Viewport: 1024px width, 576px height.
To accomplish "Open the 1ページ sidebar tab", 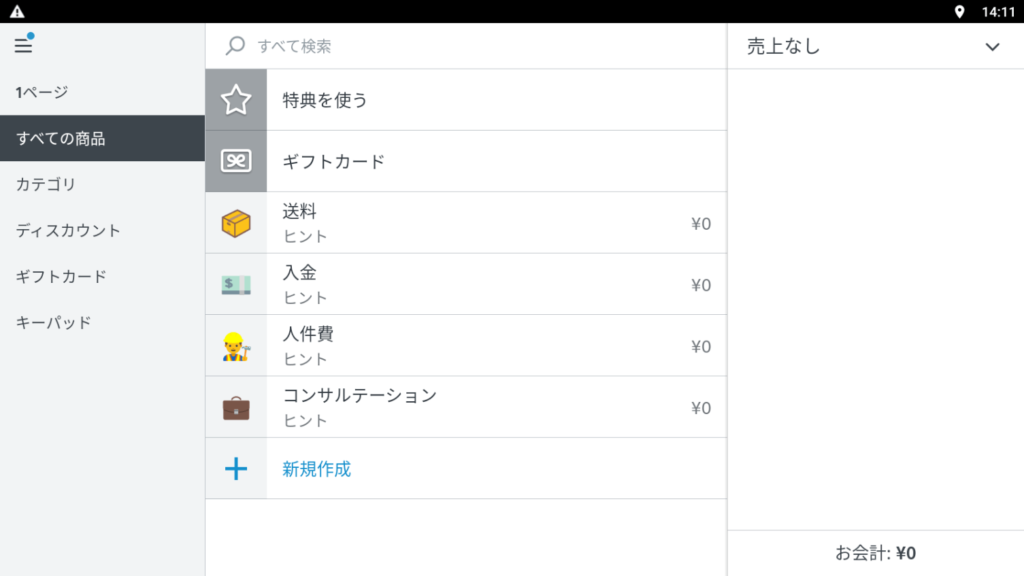I will coord(42,93).
